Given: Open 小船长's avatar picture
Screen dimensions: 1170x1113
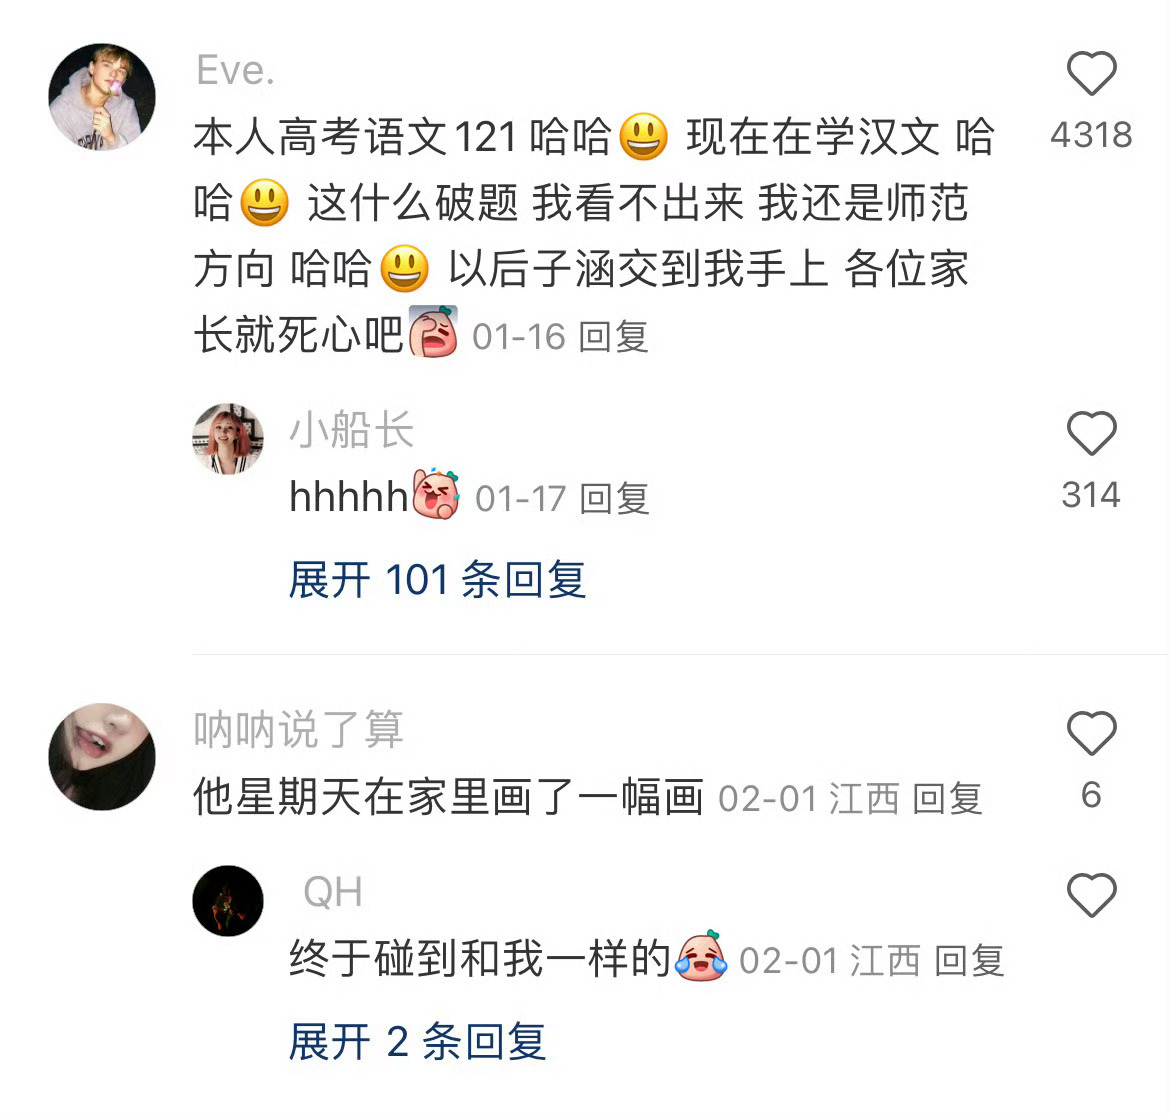Looking at the screenshot, I should pyautogui.click(x=228, y=439).
